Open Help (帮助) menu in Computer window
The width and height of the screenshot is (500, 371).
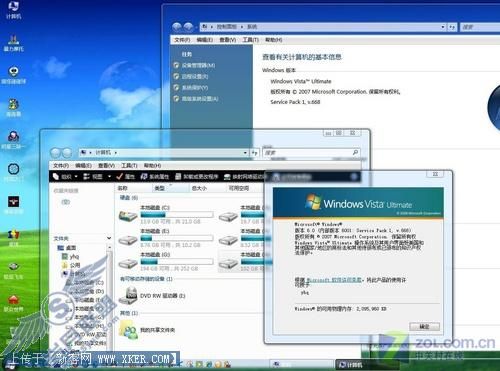152,165
